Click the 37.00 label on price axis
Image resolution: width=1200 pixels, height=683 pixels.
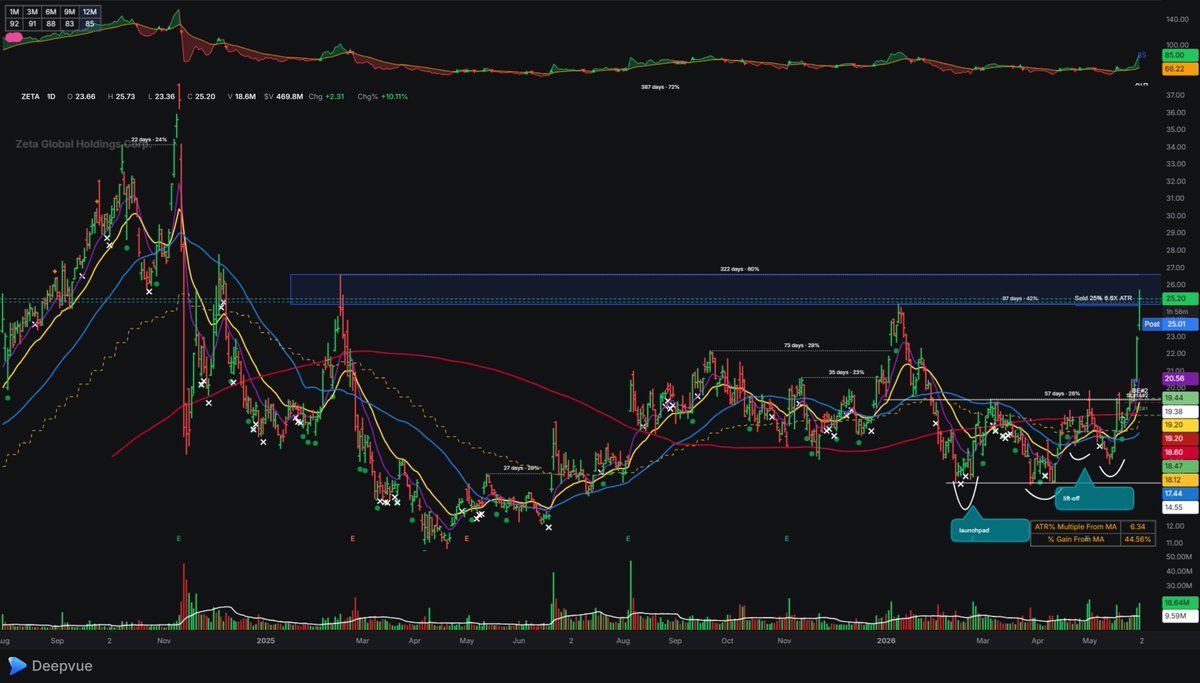point(1176,94)
